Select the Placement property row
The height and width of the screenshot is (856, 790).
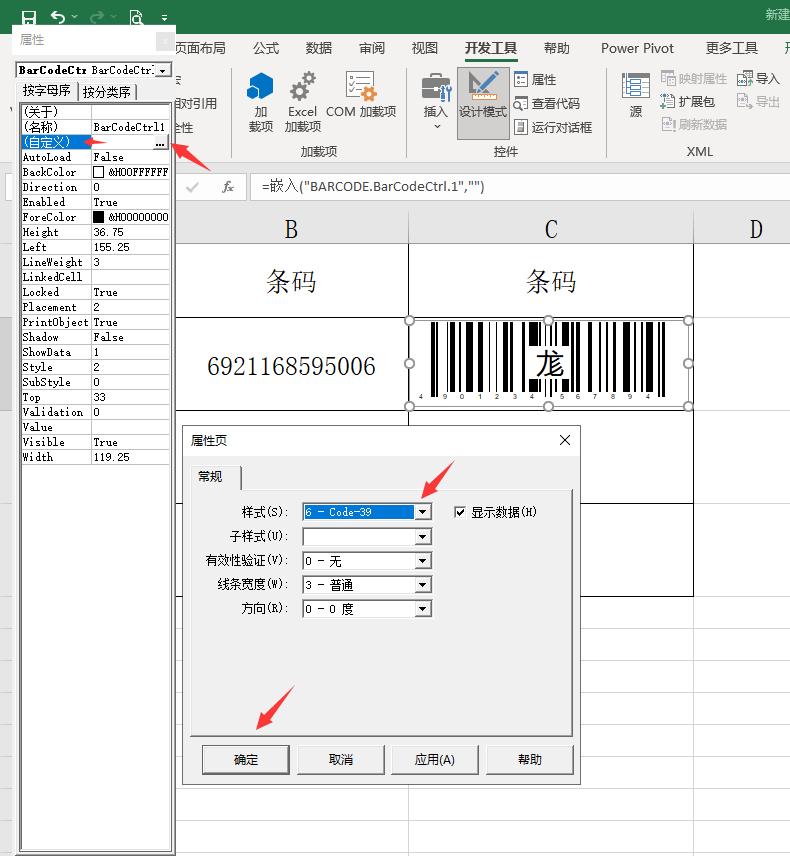95,307
